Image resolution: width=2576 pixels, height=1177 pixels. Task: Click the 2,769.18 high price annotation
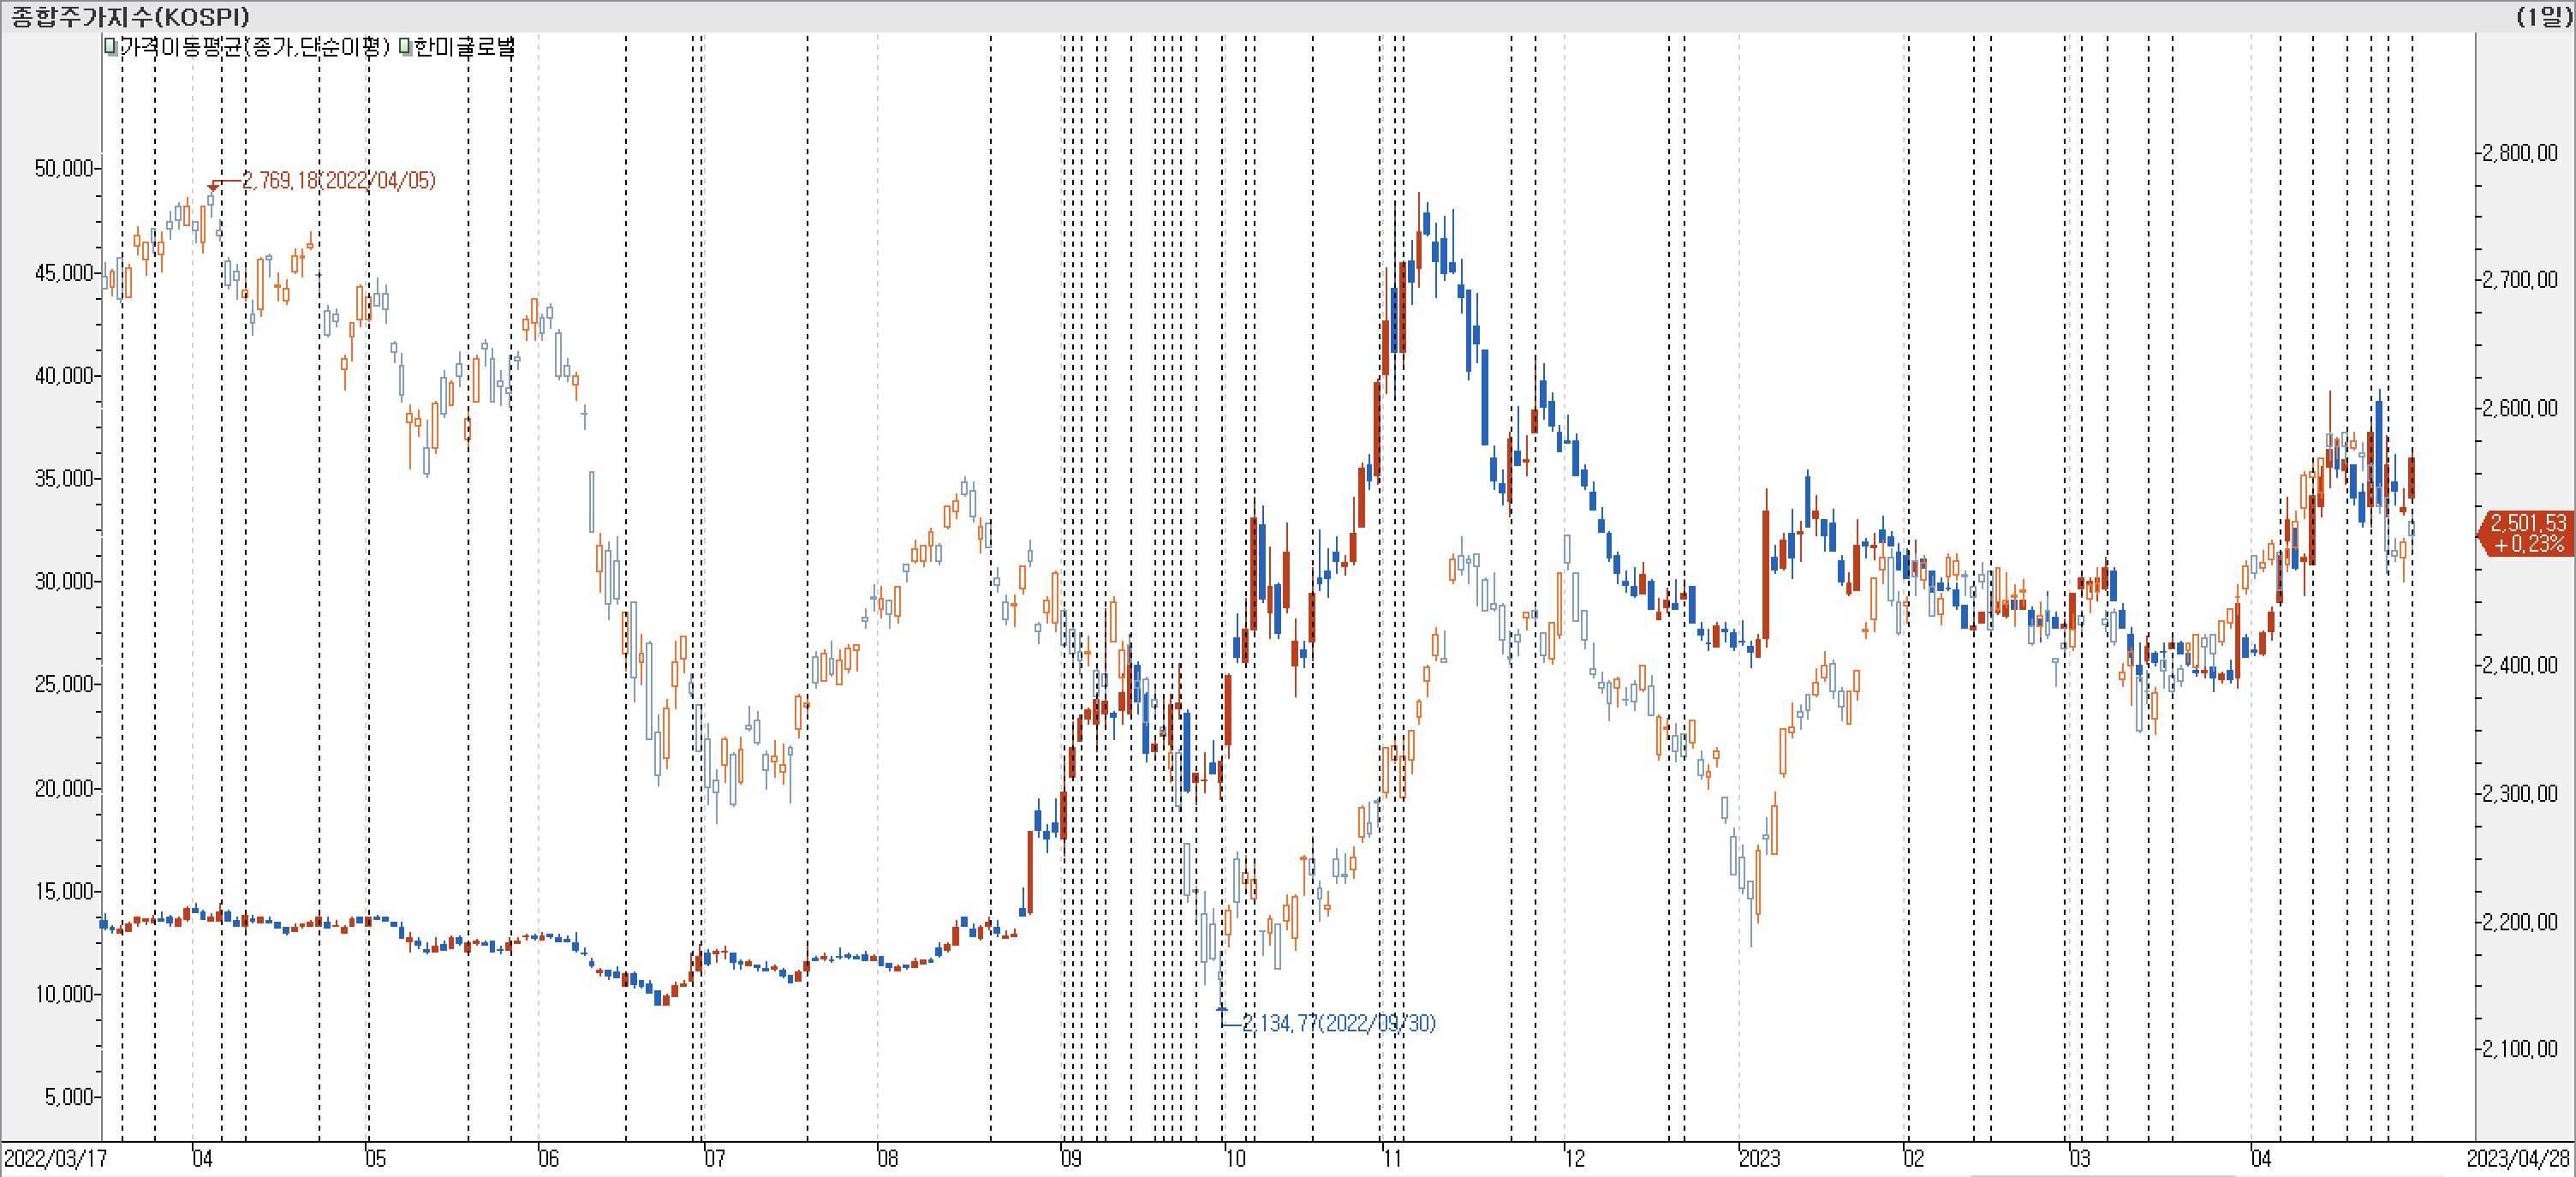coord(338,180)
